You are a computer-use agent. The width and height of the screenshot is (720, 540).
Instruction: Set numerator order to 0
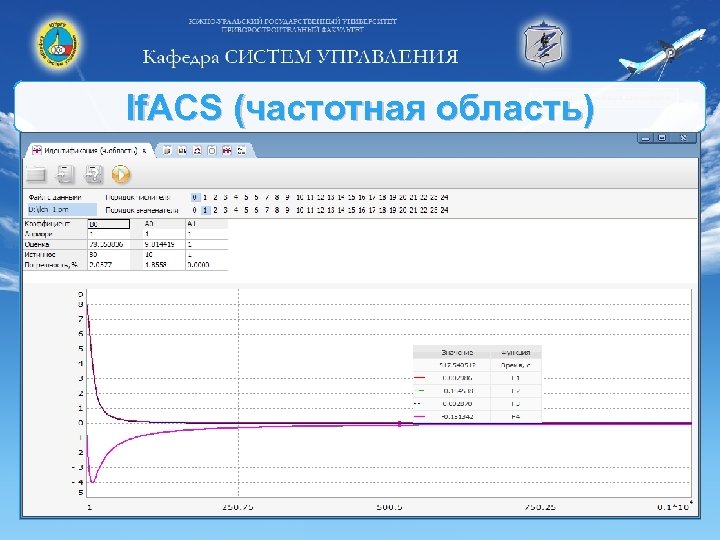[x=195, y=197]
